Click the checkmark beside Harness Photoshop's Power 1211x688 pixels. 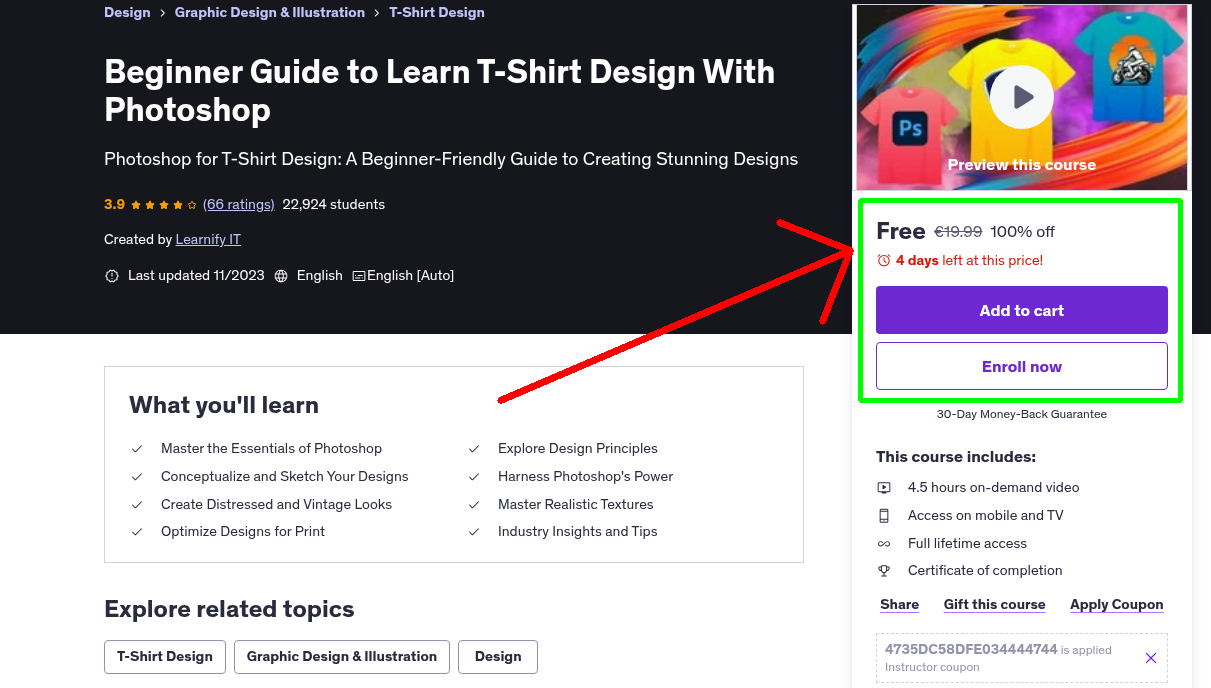(x=474, y=477)
